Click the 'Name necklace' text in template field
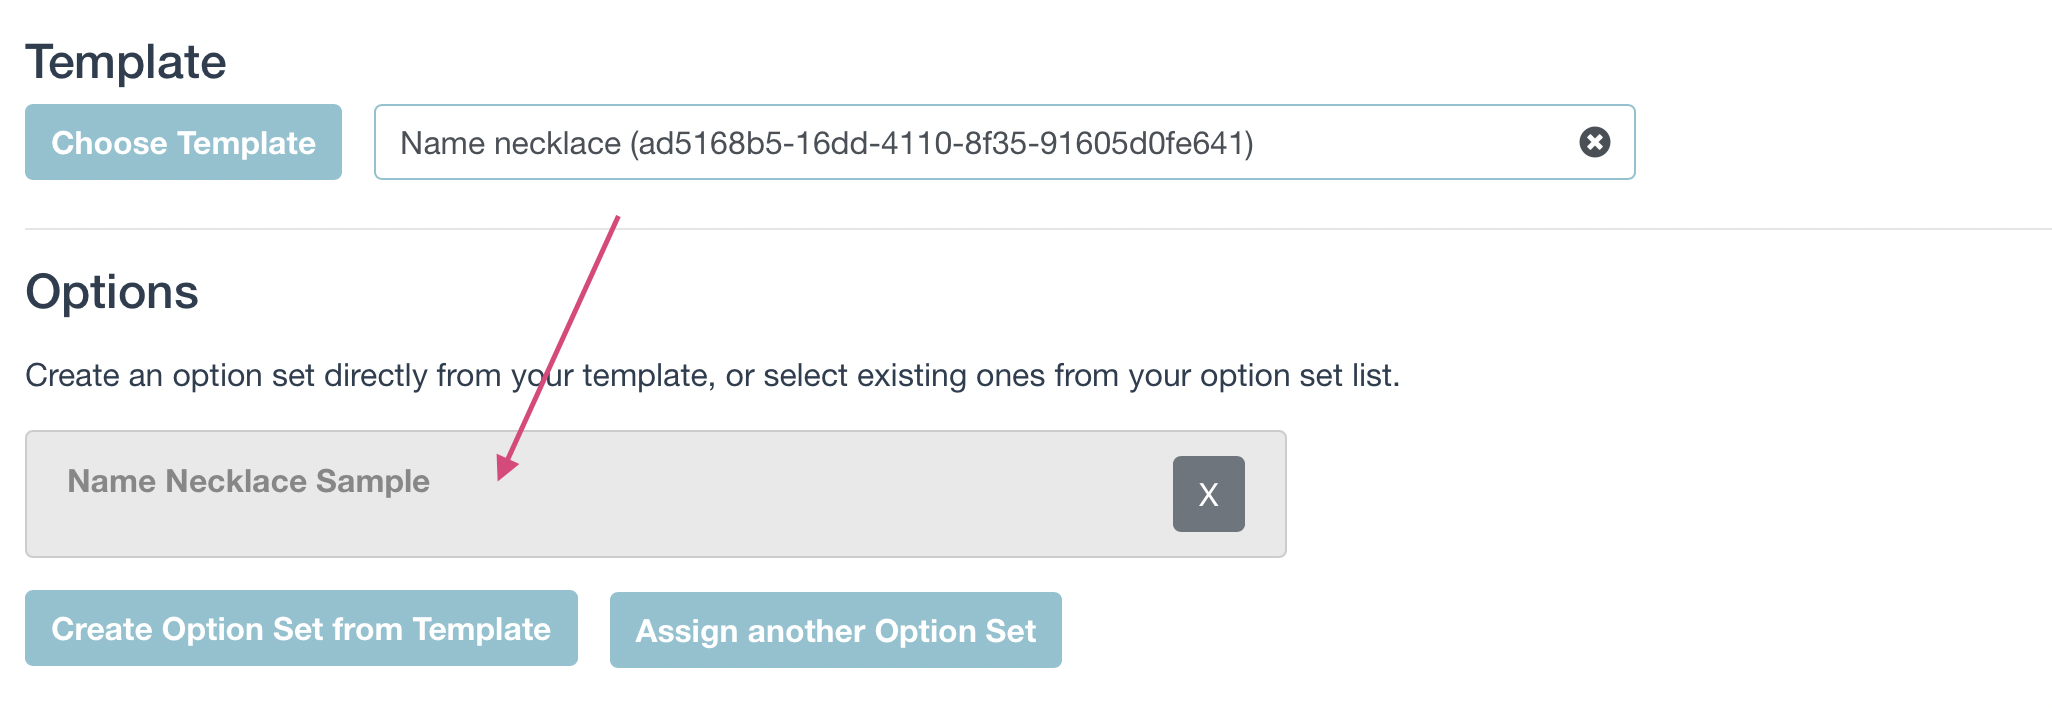The width and height of the screenshot is (2052, 708). pos(510,143)
